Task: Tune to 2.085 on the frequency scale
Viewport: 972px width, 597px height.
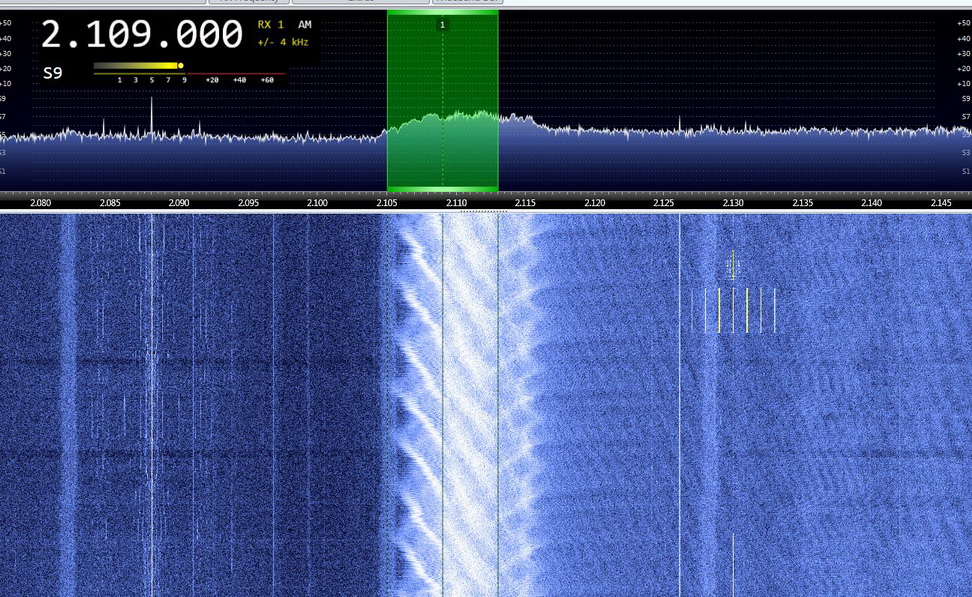Action: (x=110, y=203)
